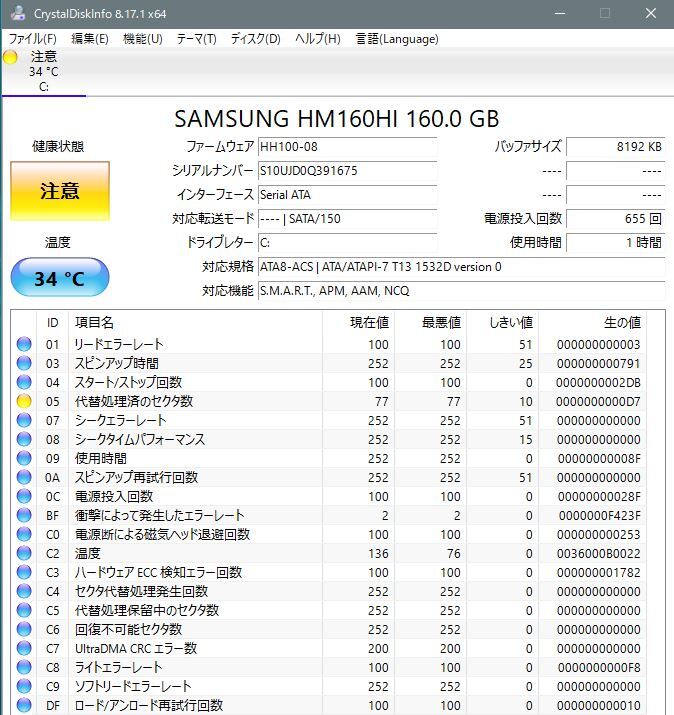674x715 pixels.
Task: Click the yellow caution icon for row 05
Action: 24,401
